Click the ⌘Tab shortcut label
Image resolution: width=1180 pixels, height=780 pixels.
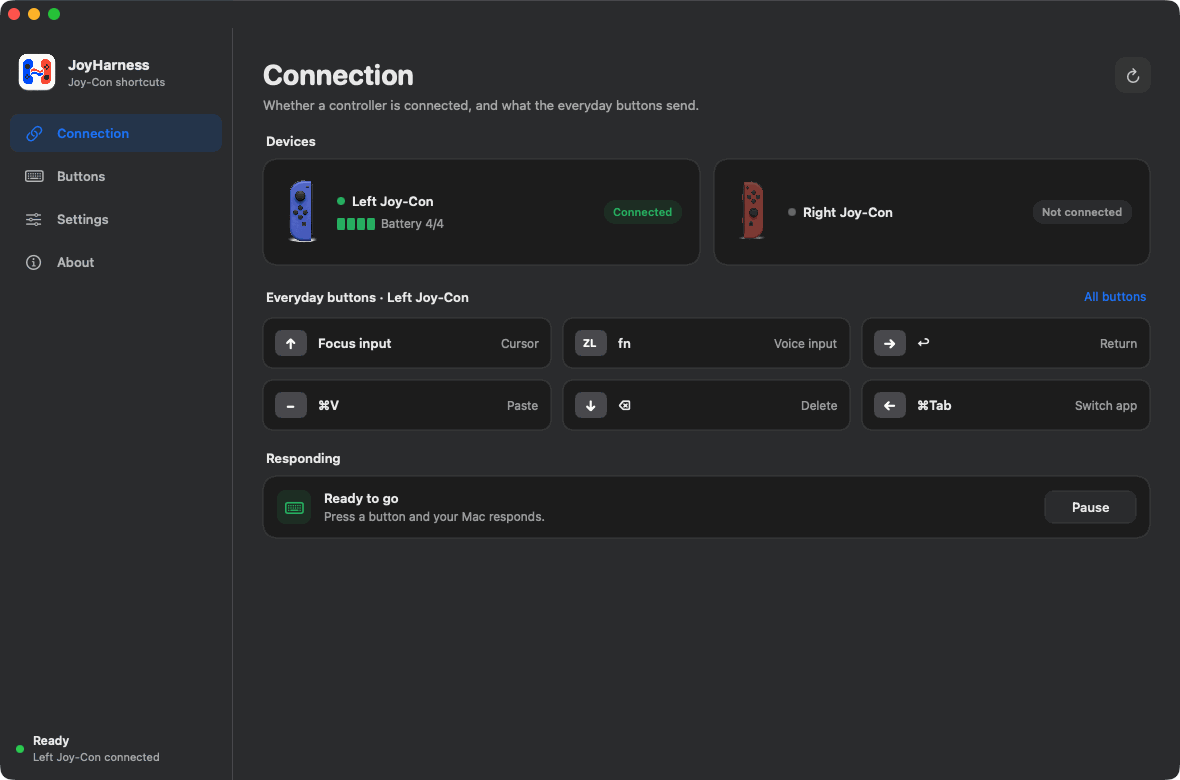(x=934, y=405)
